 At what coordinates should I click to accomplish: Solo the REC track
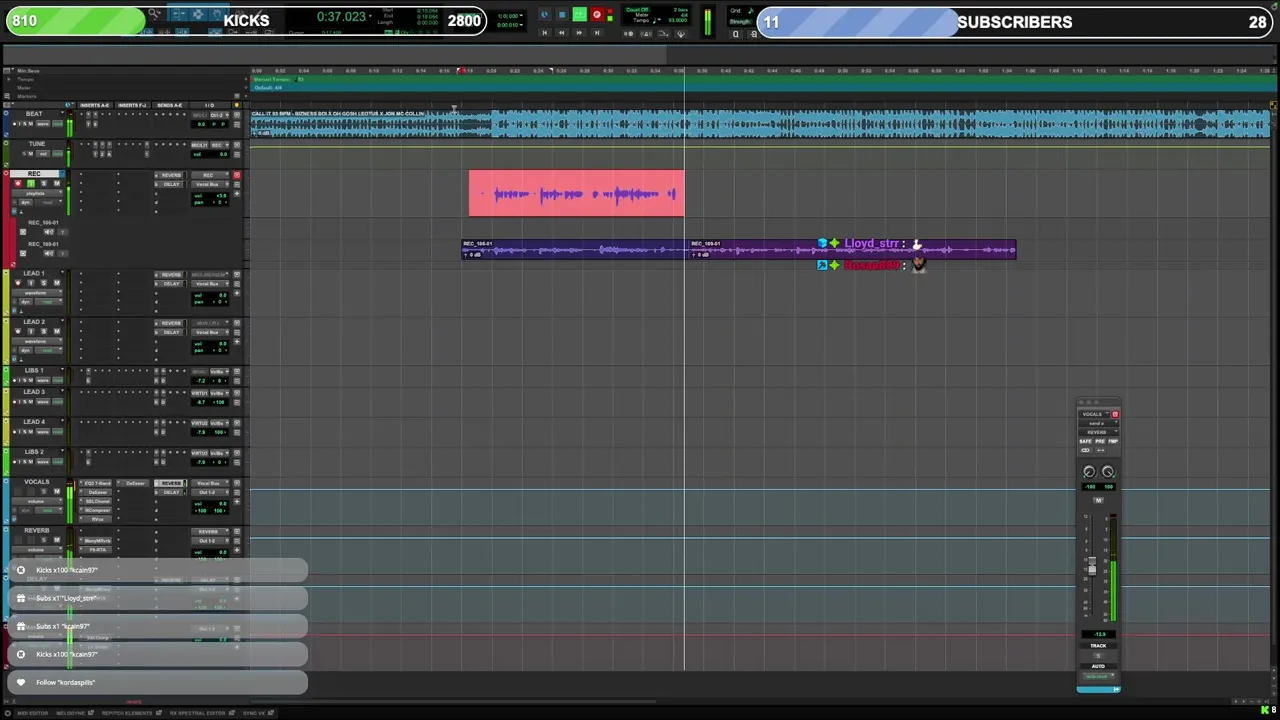coord(44,184)
